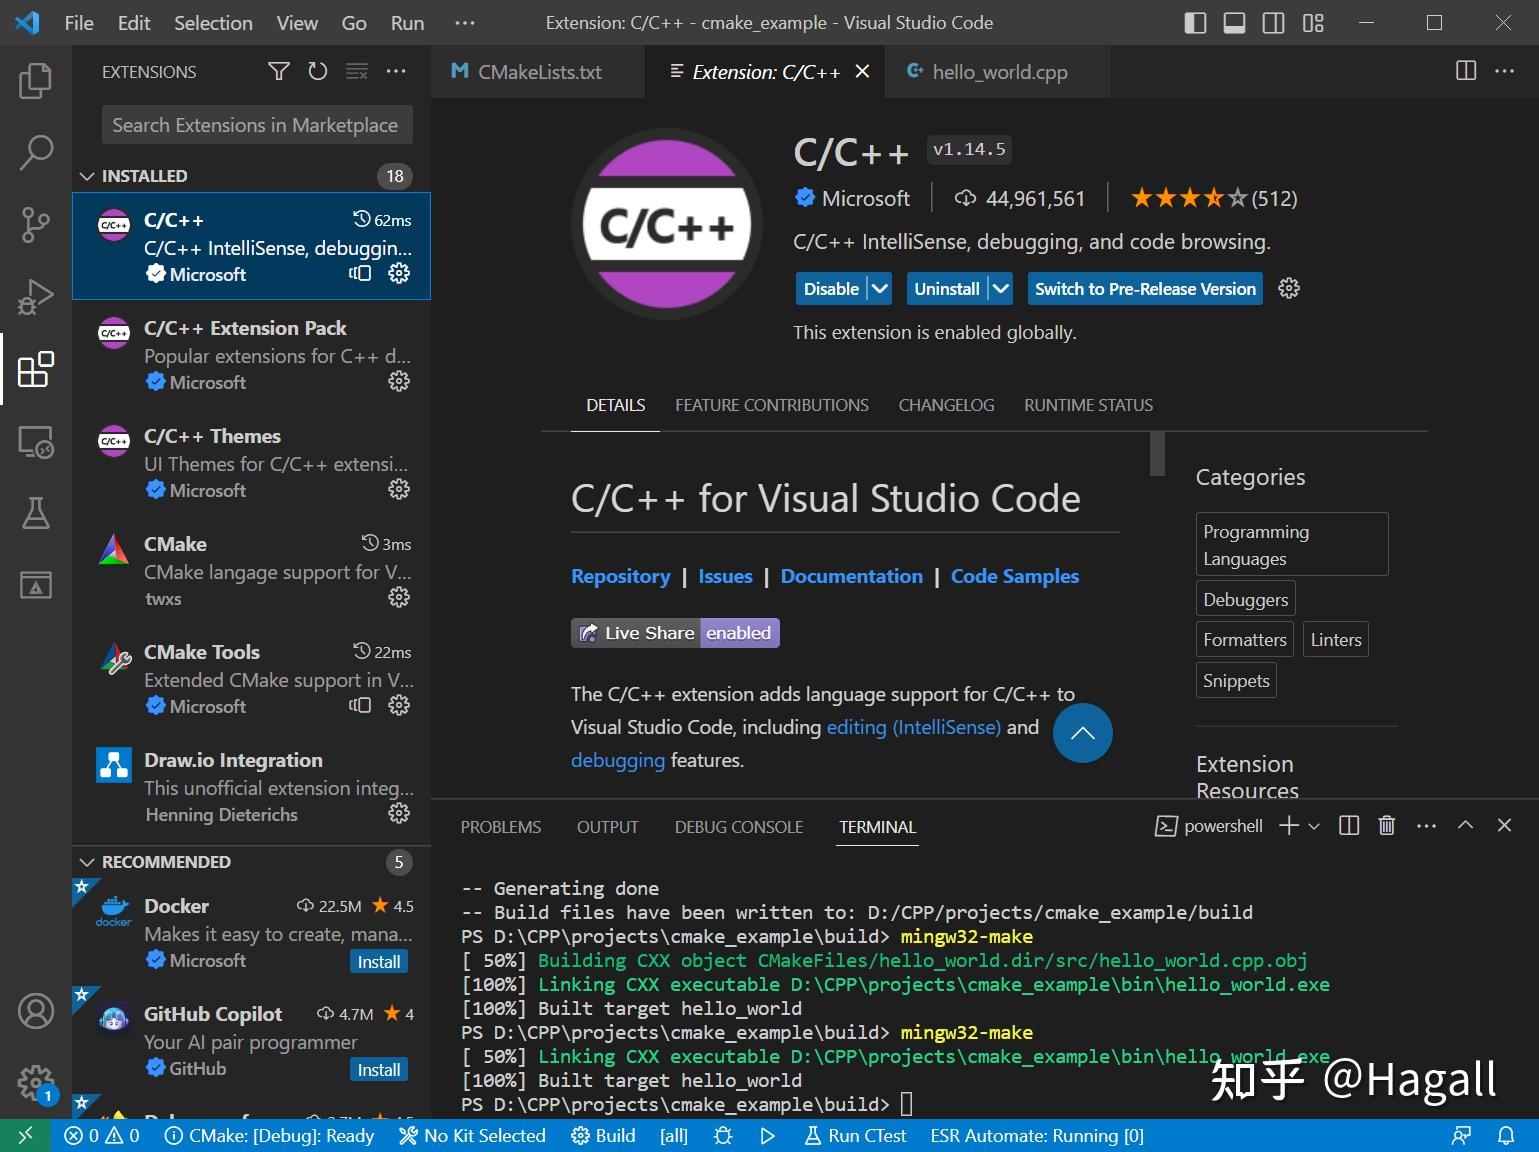The image size is (1539, 1152).
Task: Open the Repository link
Action: point(620,576)
